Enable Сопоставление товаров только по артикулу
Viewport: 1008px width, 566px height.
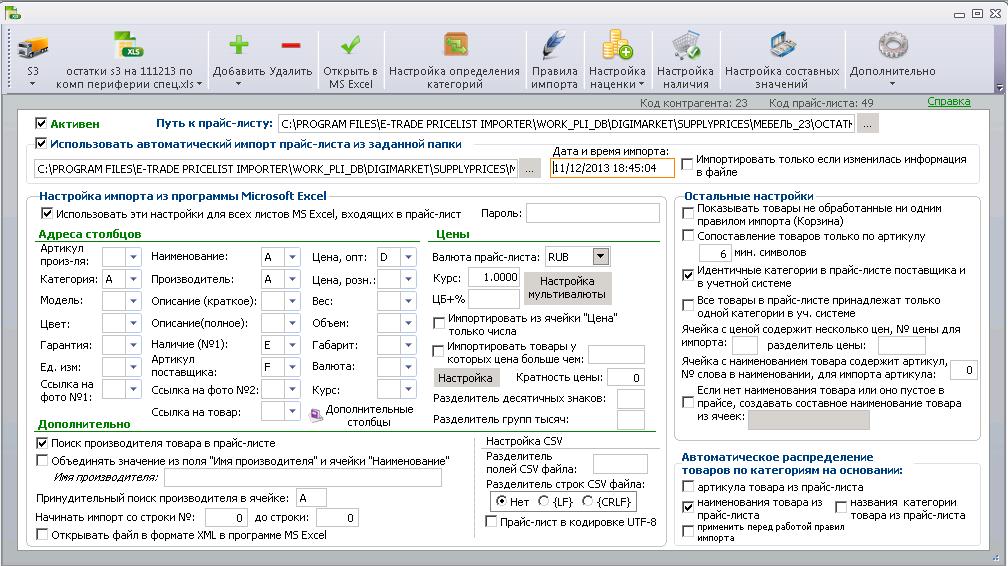688,236
